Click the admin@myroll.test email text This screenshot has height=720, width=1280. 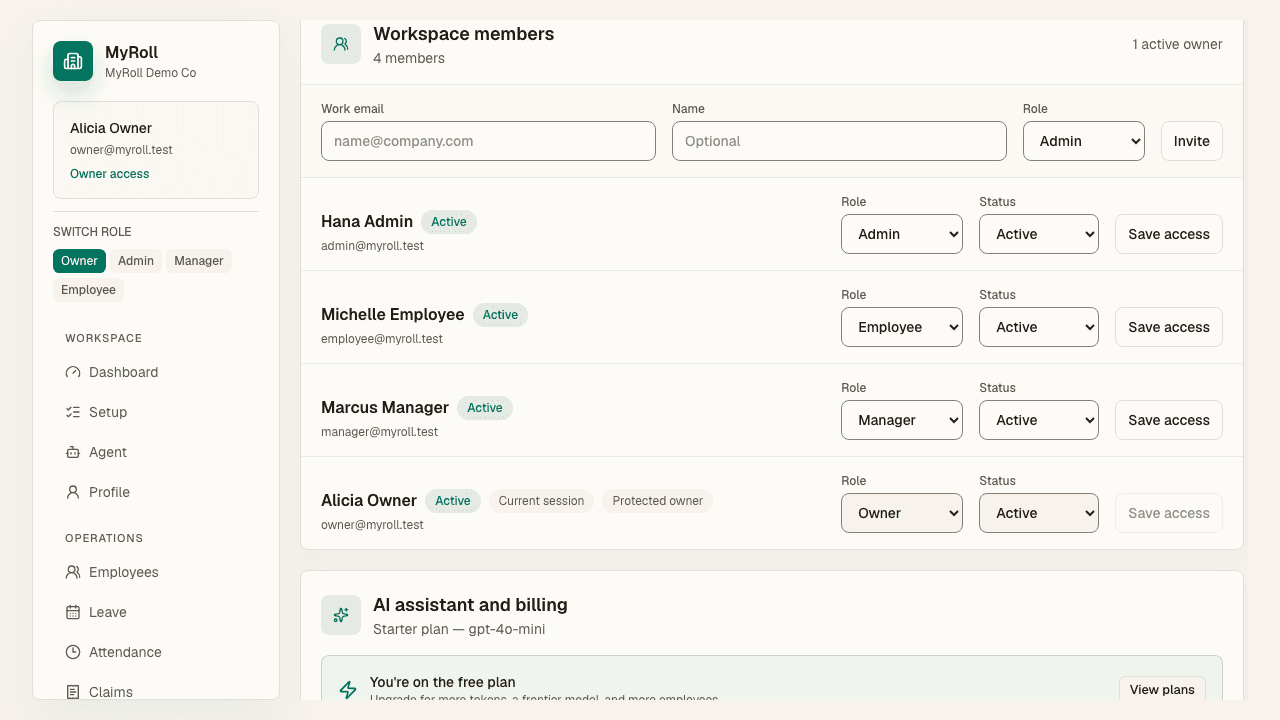click(x=372, y=246)
